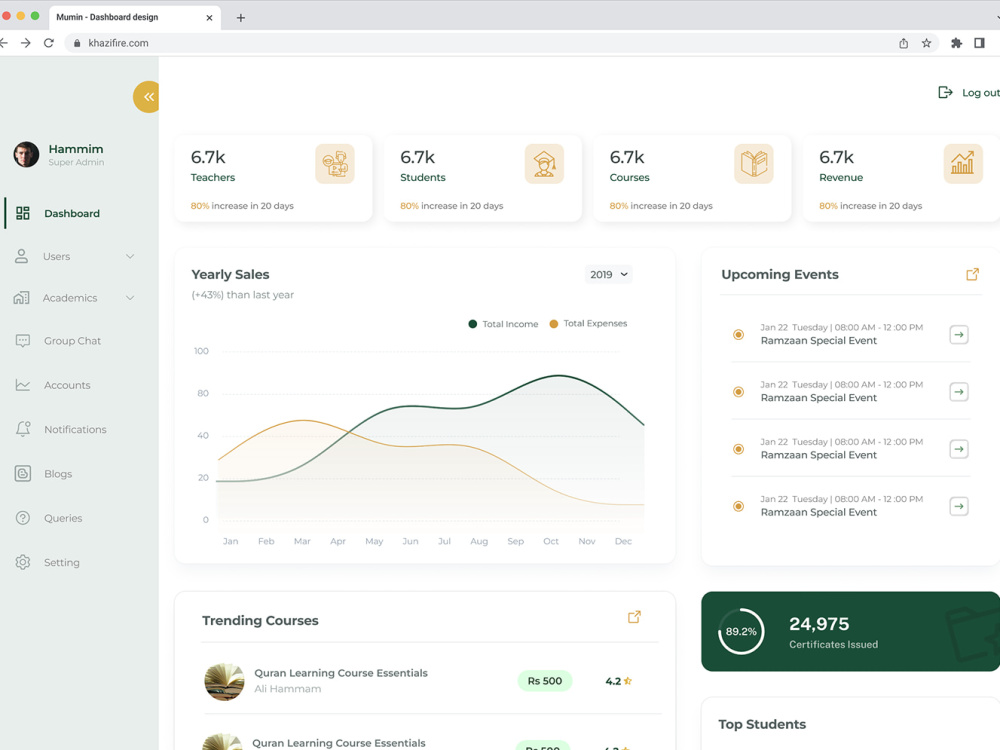This screenshot has height=750, width=1000.
Task: Open Trending Courses external link icon
Action: [x=634, y=617]
